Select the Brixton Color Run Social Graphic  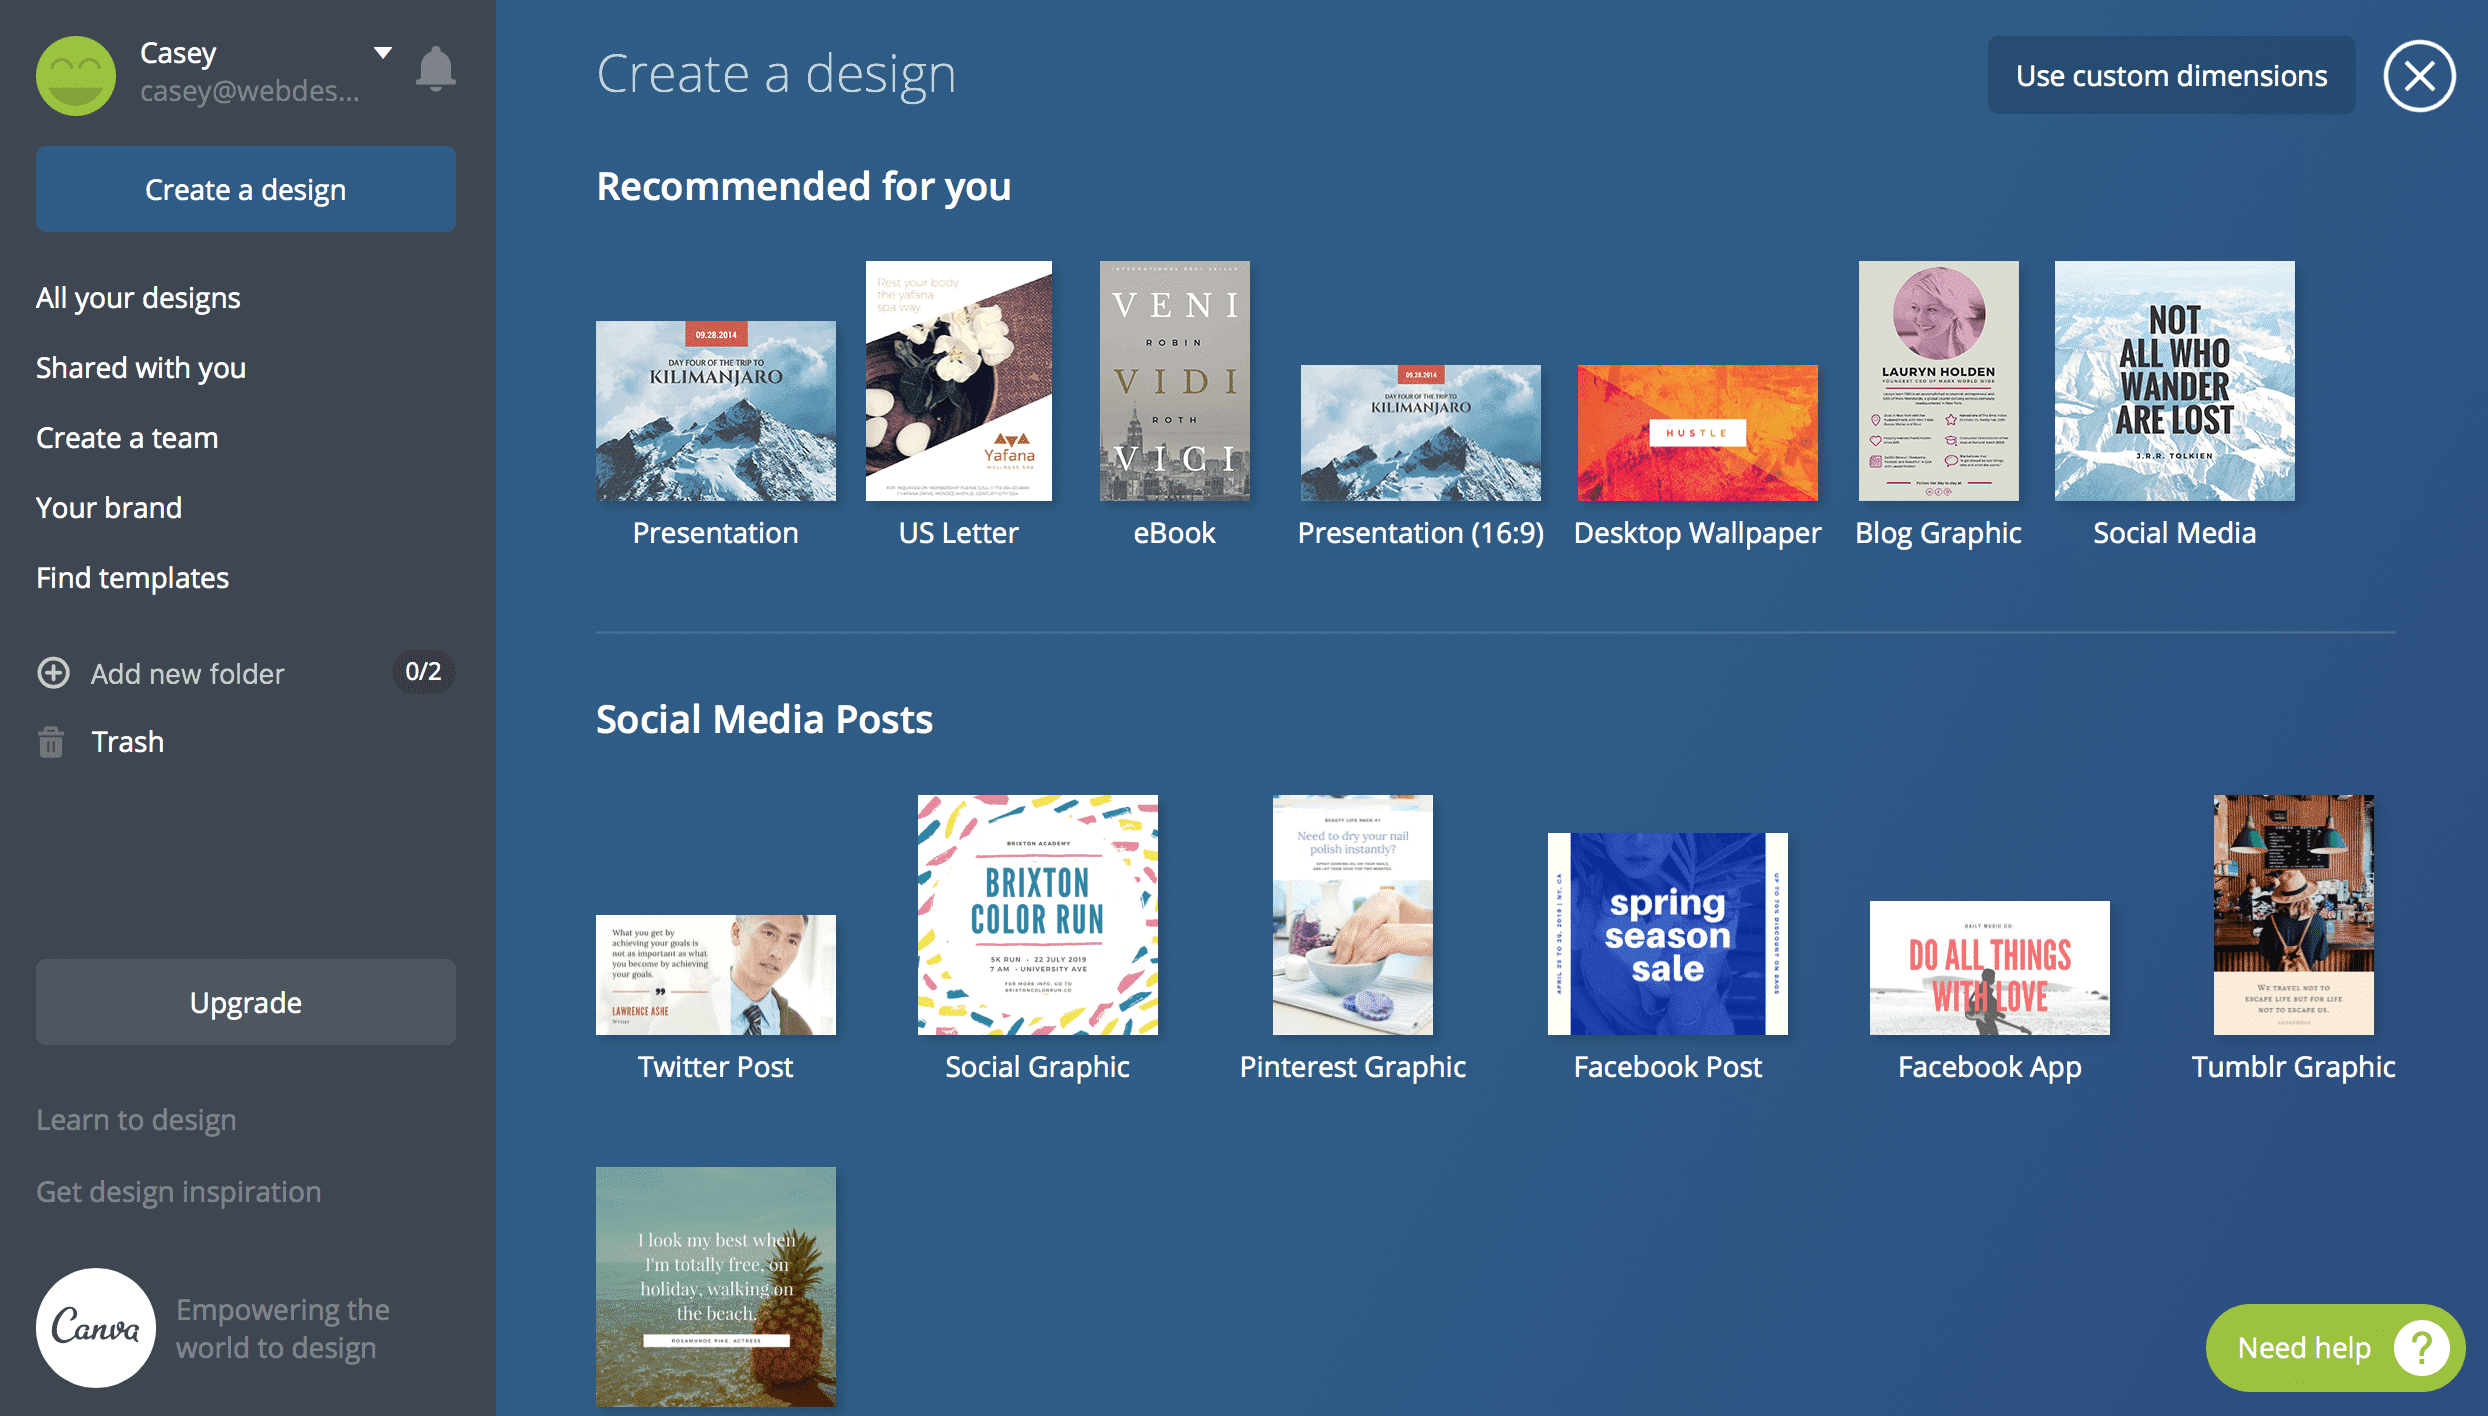[x=1037, y=915]
